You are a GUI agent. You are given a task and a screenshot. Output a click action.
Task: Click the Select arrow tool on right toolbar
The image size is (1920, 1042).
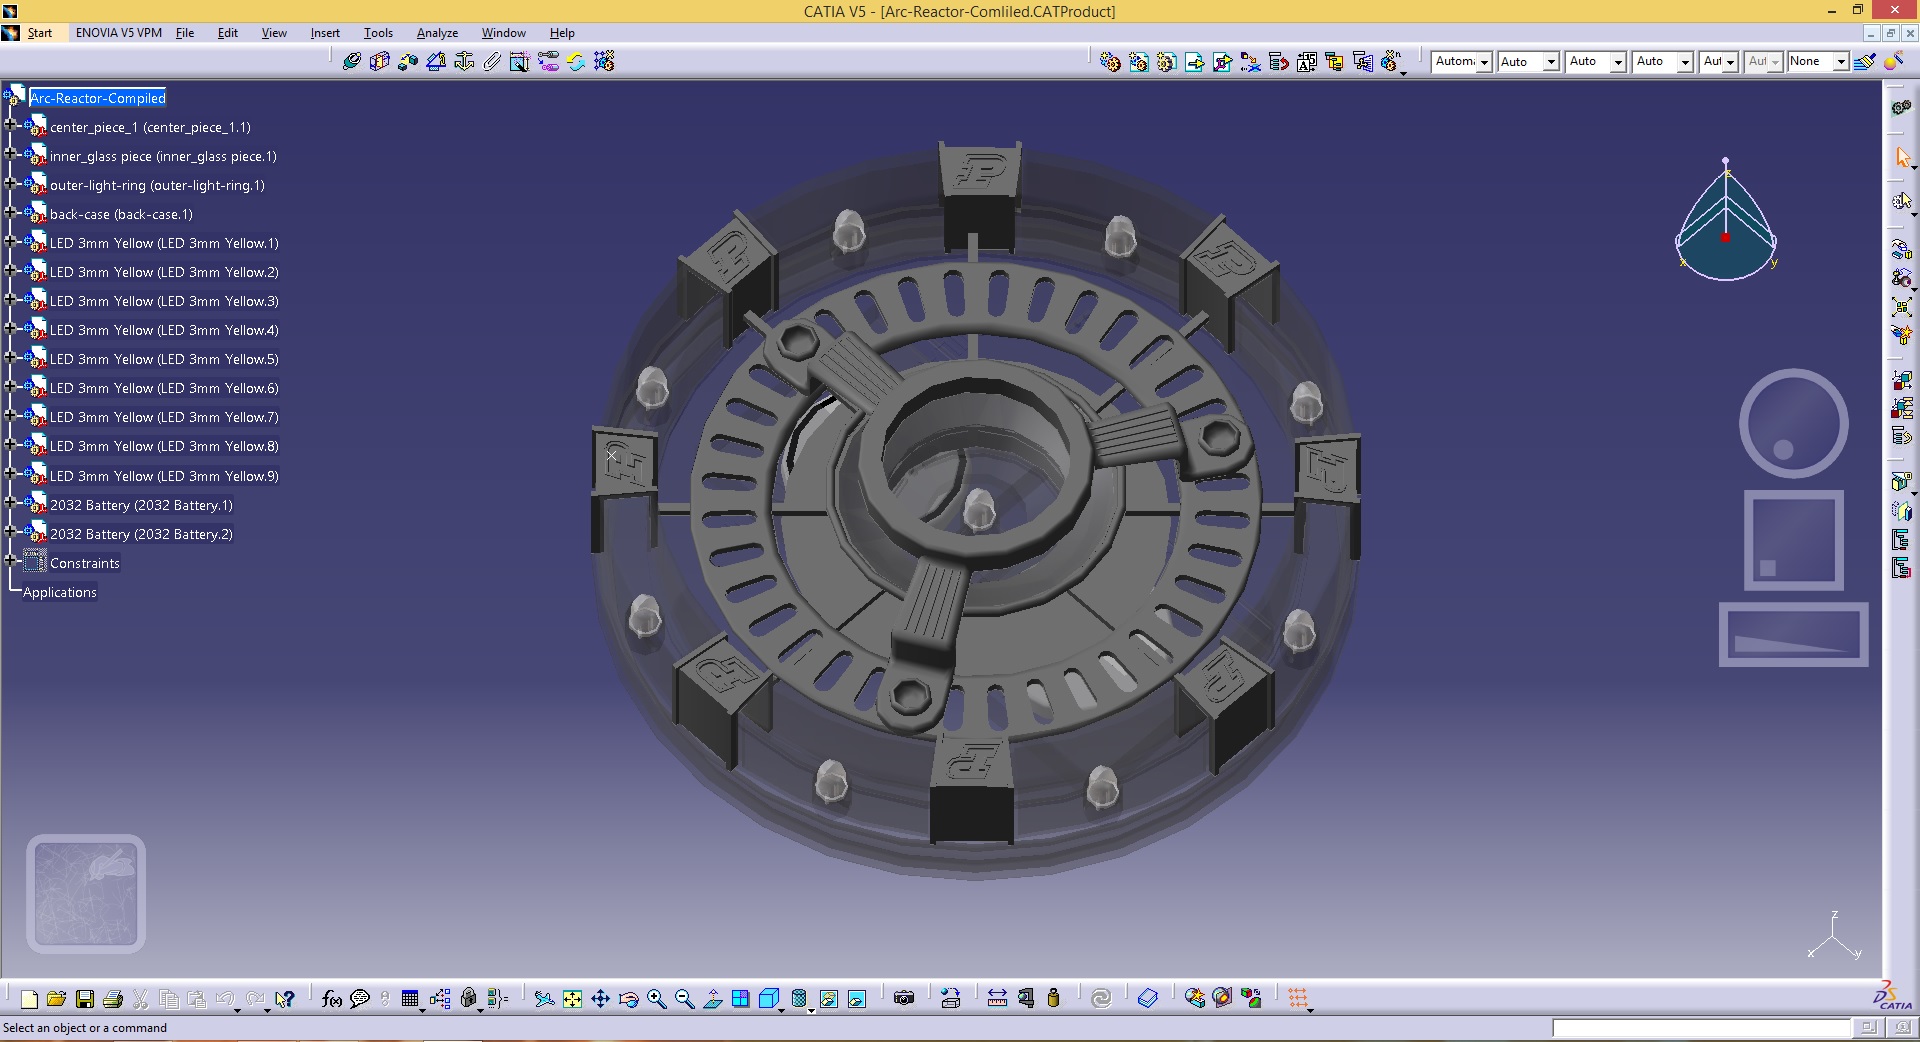[x=1902, y=158]
